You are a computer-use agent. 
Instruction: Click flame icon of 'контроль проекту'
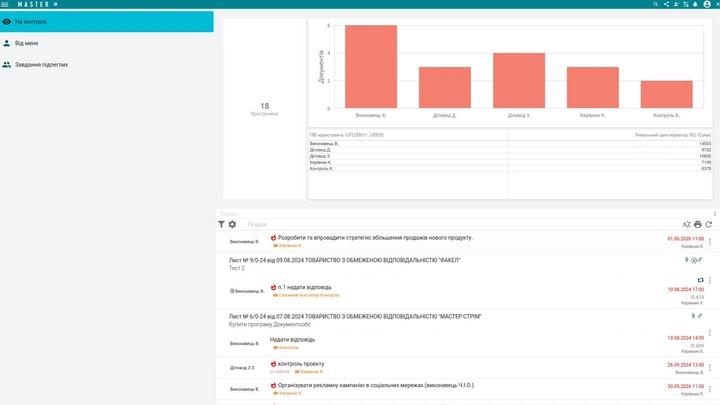[x=273, y=364]
